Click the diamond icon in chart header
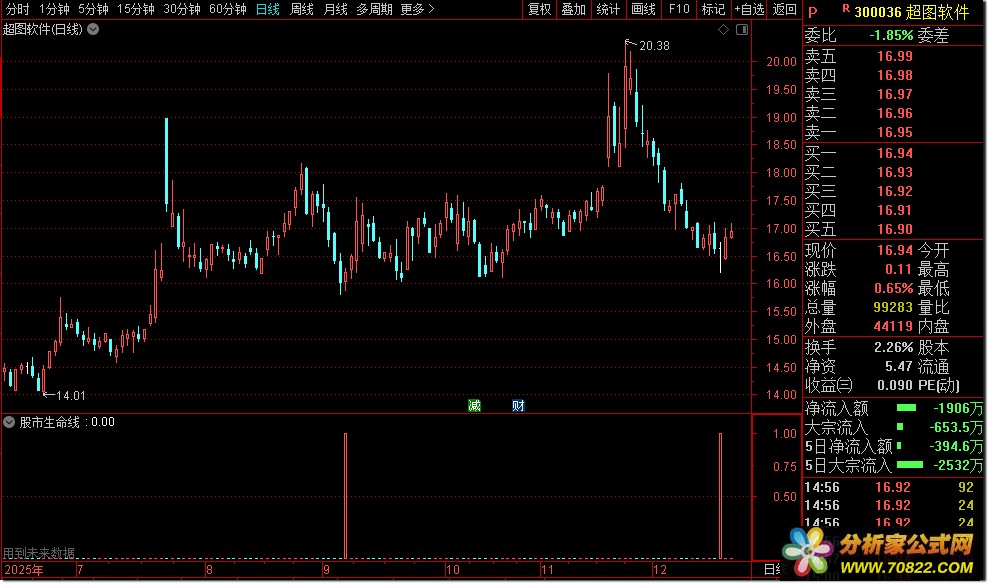Image resolution: width=990 pixels, height=584 pixels. (x=724, y=30)
